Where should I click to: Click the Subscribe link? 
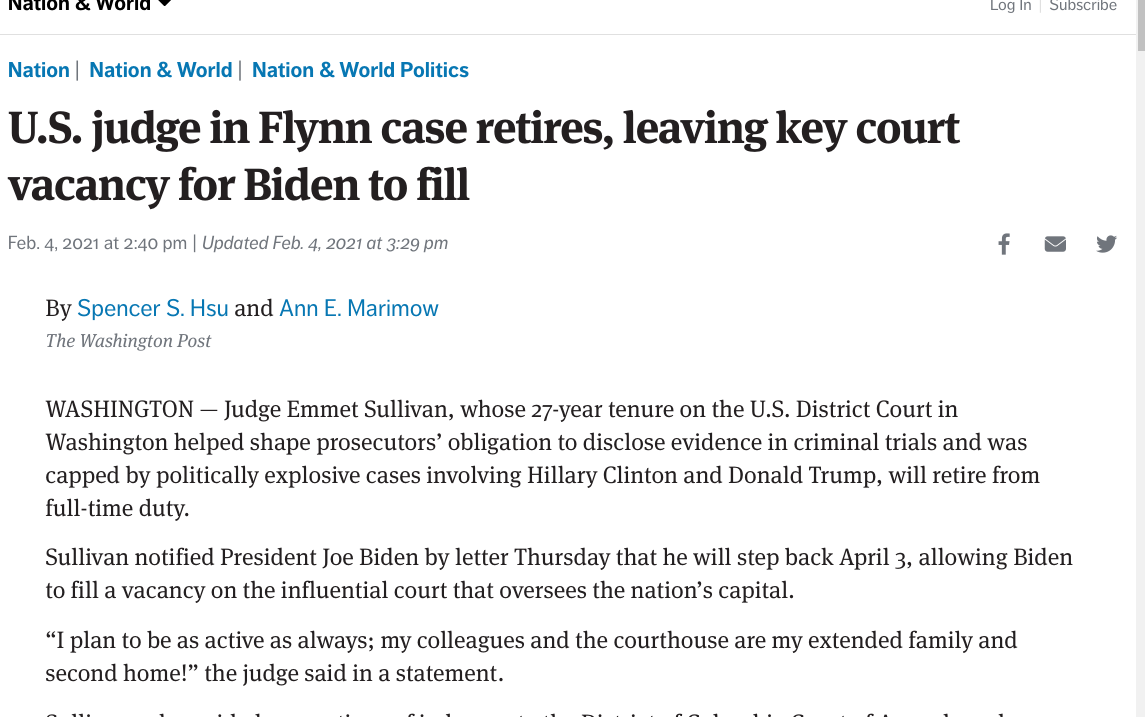click(x=1083, y=5)
